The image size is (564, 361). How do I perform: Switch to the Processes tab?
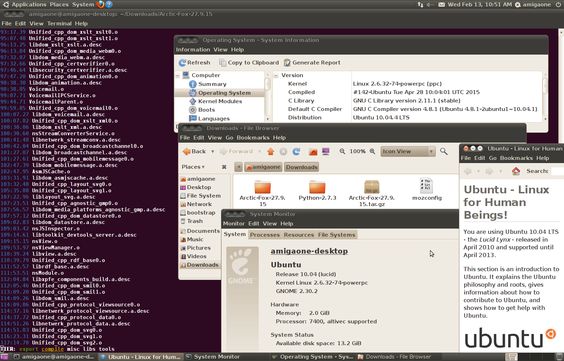coord(265,235)
